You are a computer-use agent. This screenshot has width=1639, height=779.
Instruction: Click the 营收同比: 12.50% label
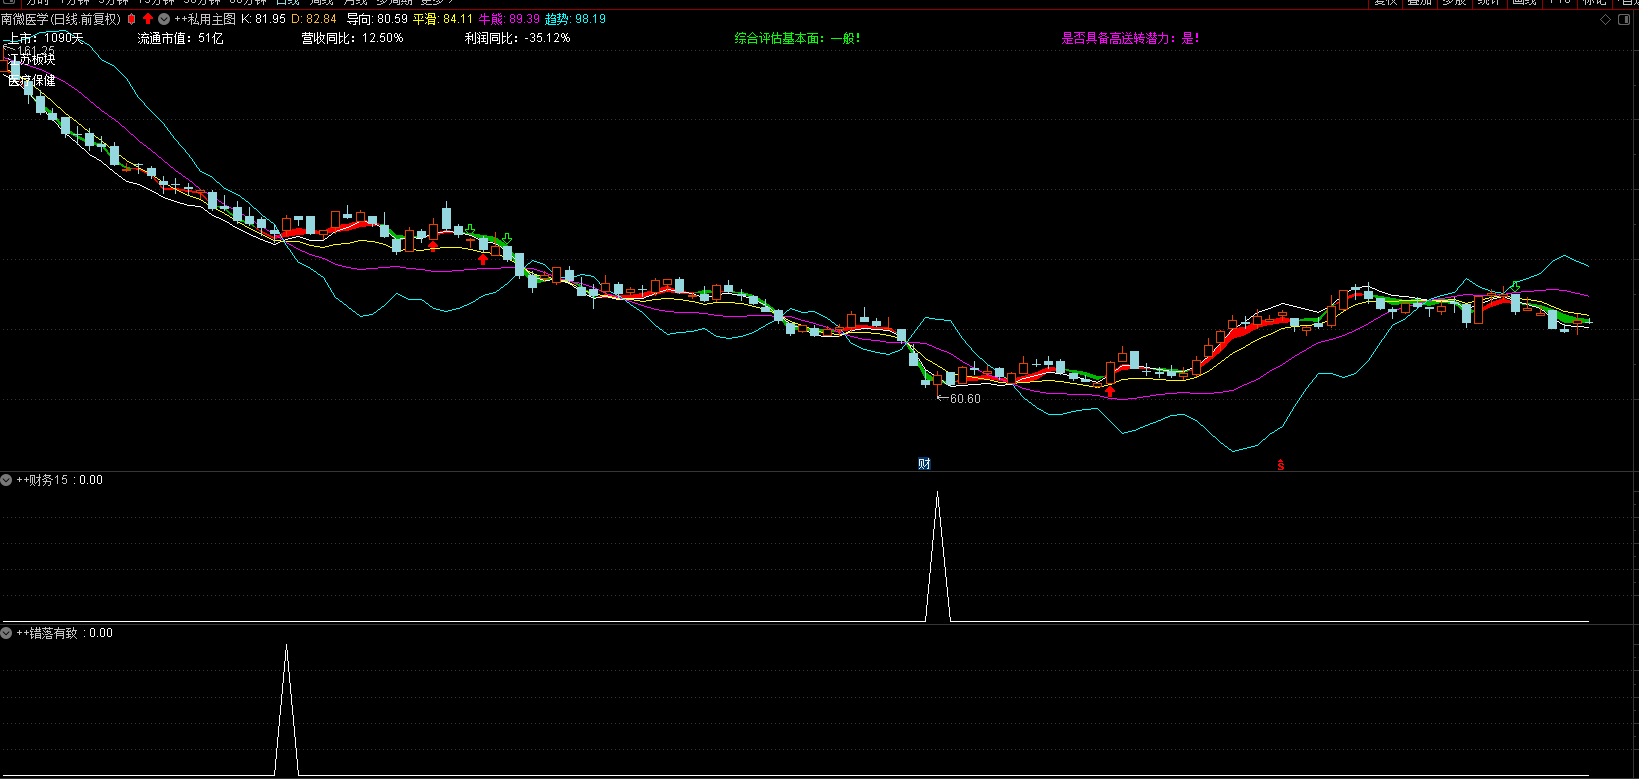tap(353, 38)
